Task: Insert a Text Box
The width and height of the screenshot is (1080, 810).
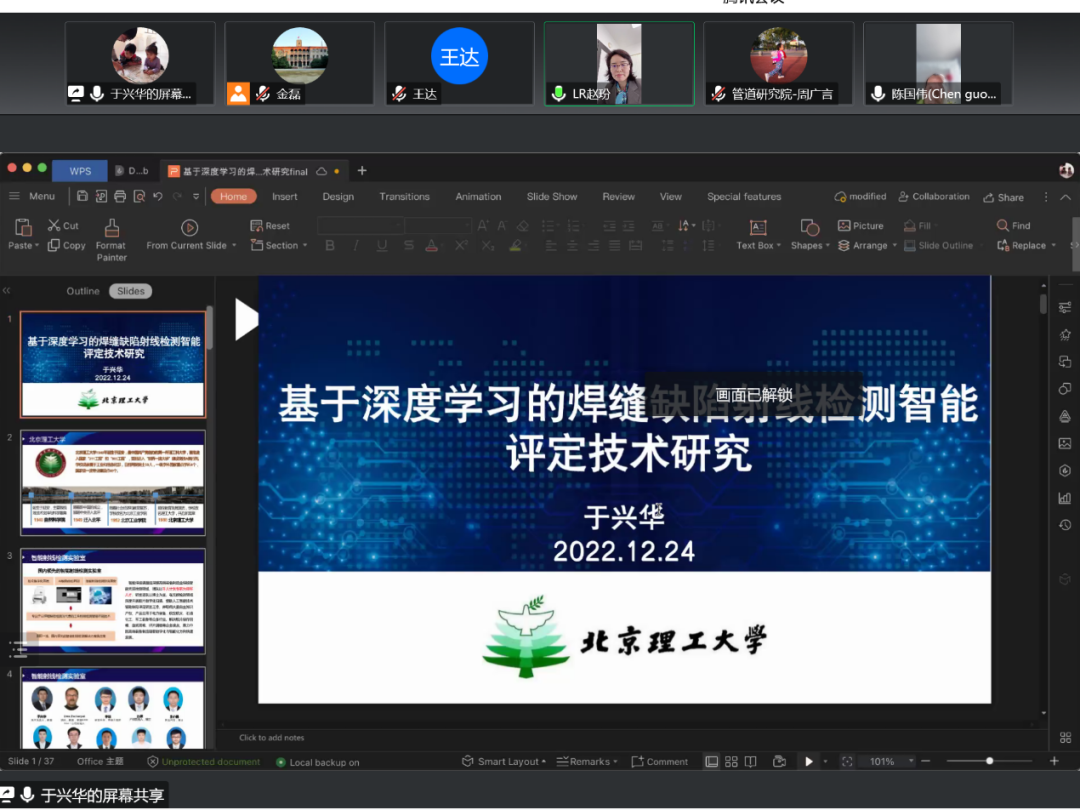Action: coord(757,235)
